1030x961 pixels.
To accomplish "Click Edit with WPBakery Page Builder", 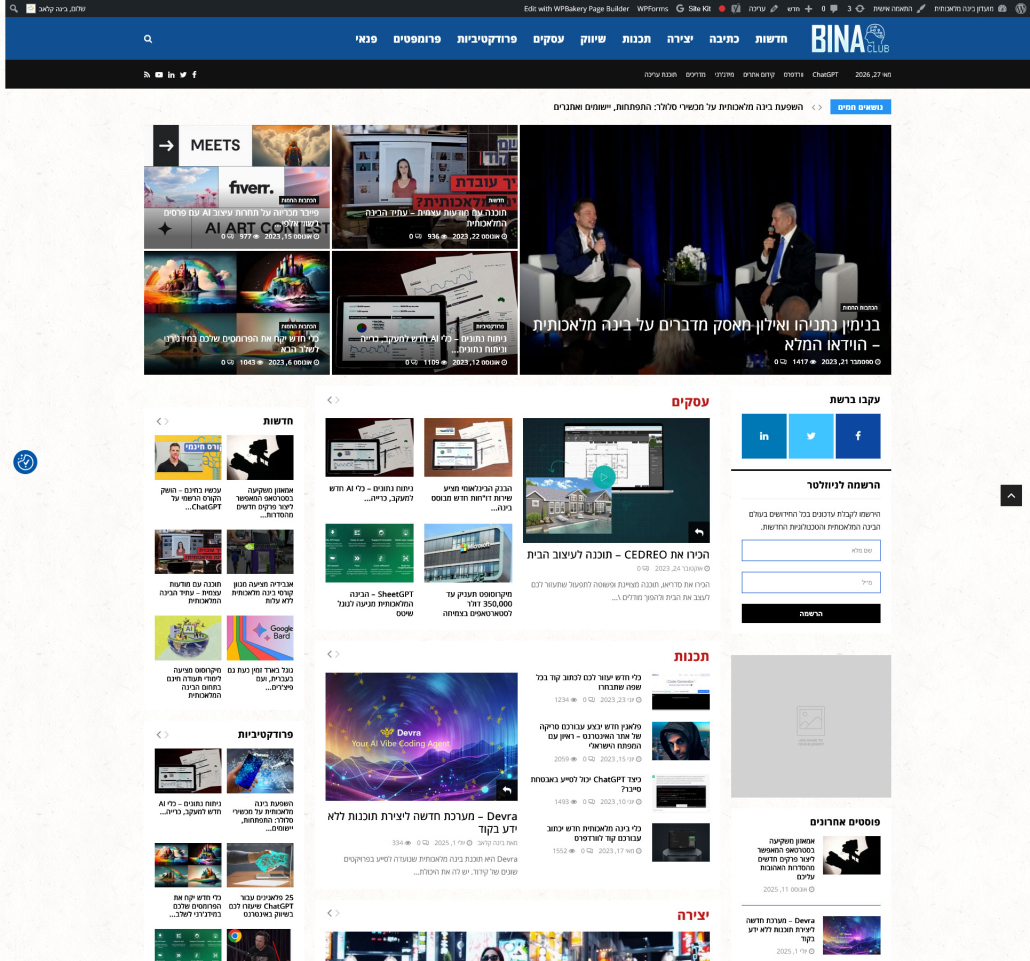I will pos(576,9).
